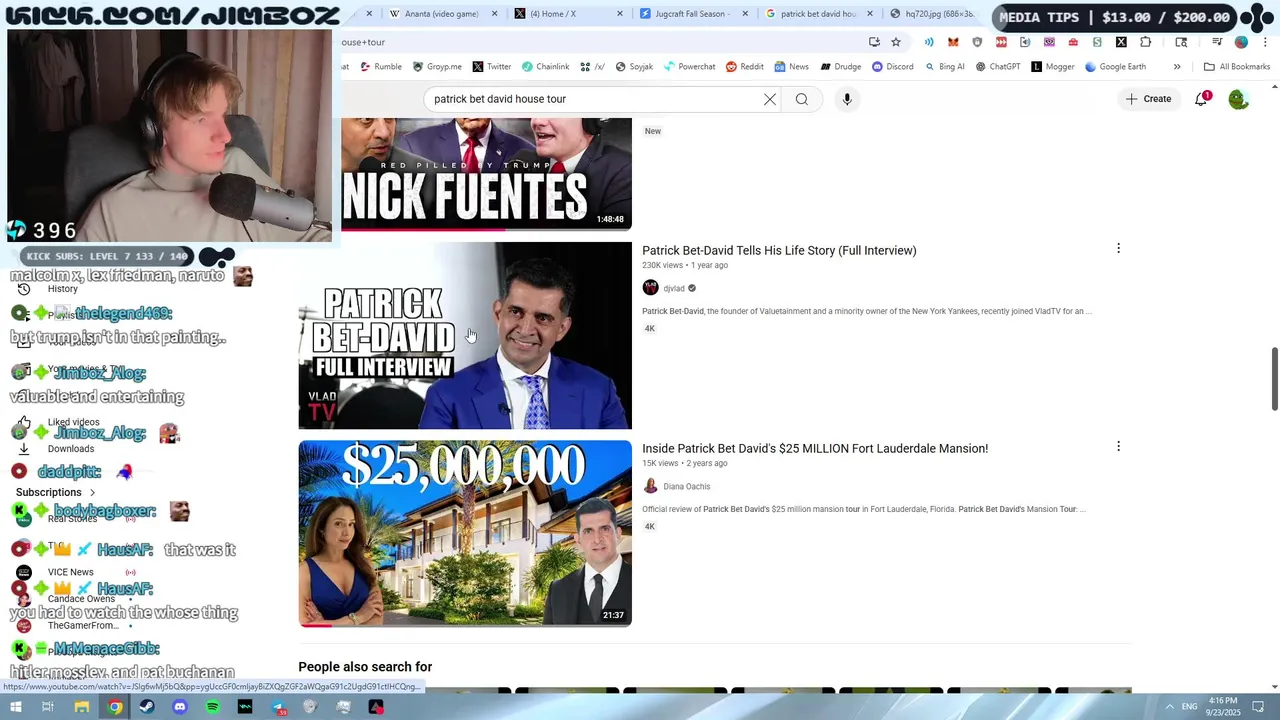Open the All Bookmarks folder
The image size is (1280, 720).
coord(1237,67)
